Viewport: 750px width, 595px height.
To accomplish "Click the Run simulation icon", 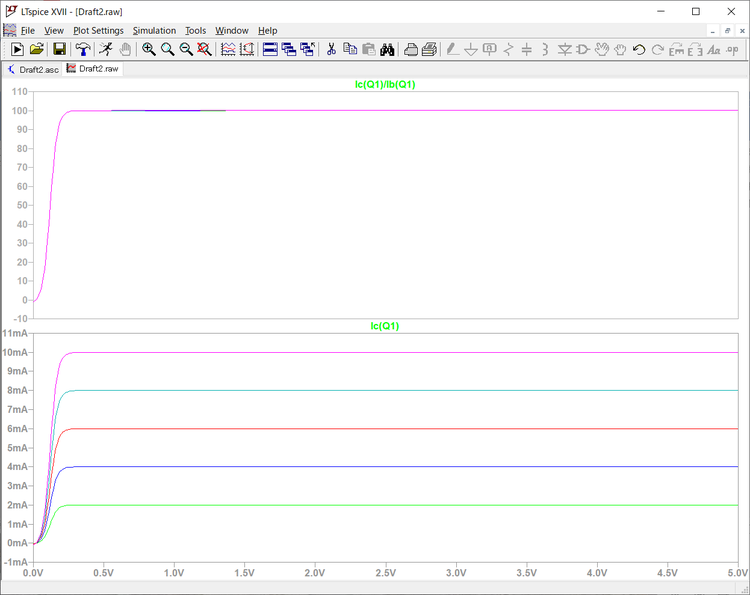I will coord(17,49).
